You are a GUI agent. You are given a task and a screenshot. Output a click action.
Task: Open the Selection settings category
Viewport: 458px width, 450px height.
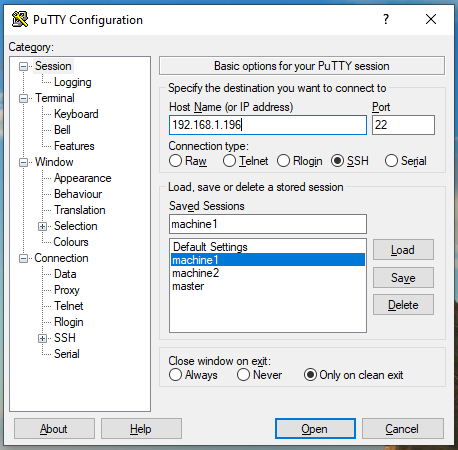pos(76,226)
